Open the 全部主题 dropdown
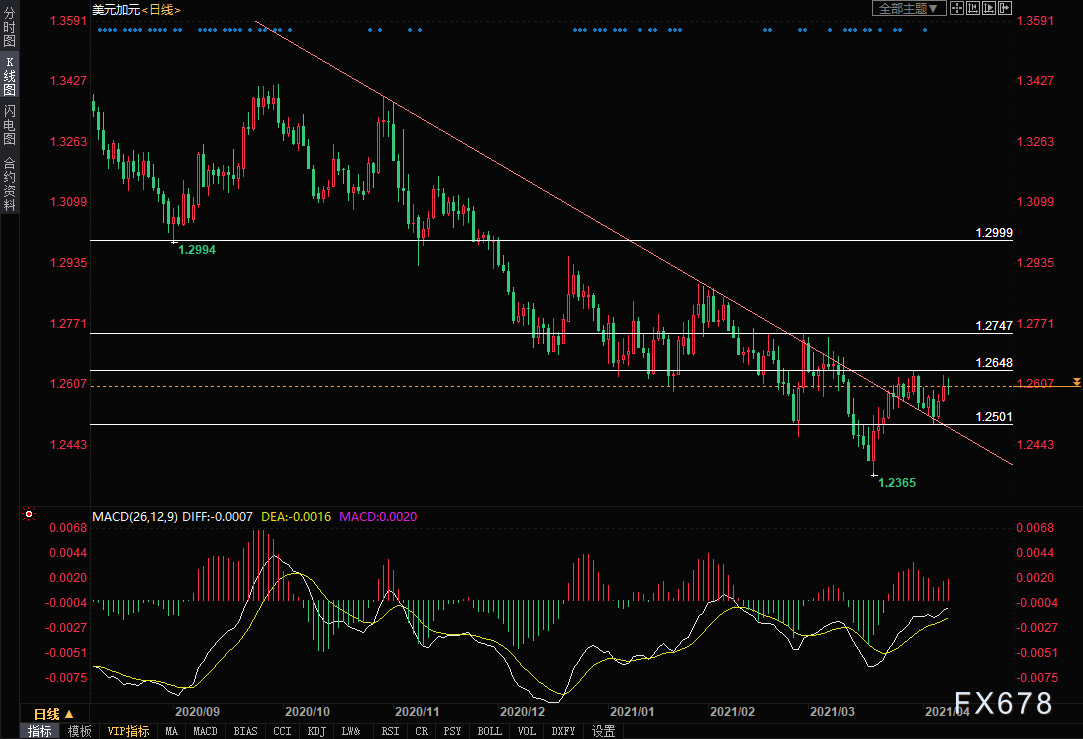1083x739 pixels. [x=908, y=9]
